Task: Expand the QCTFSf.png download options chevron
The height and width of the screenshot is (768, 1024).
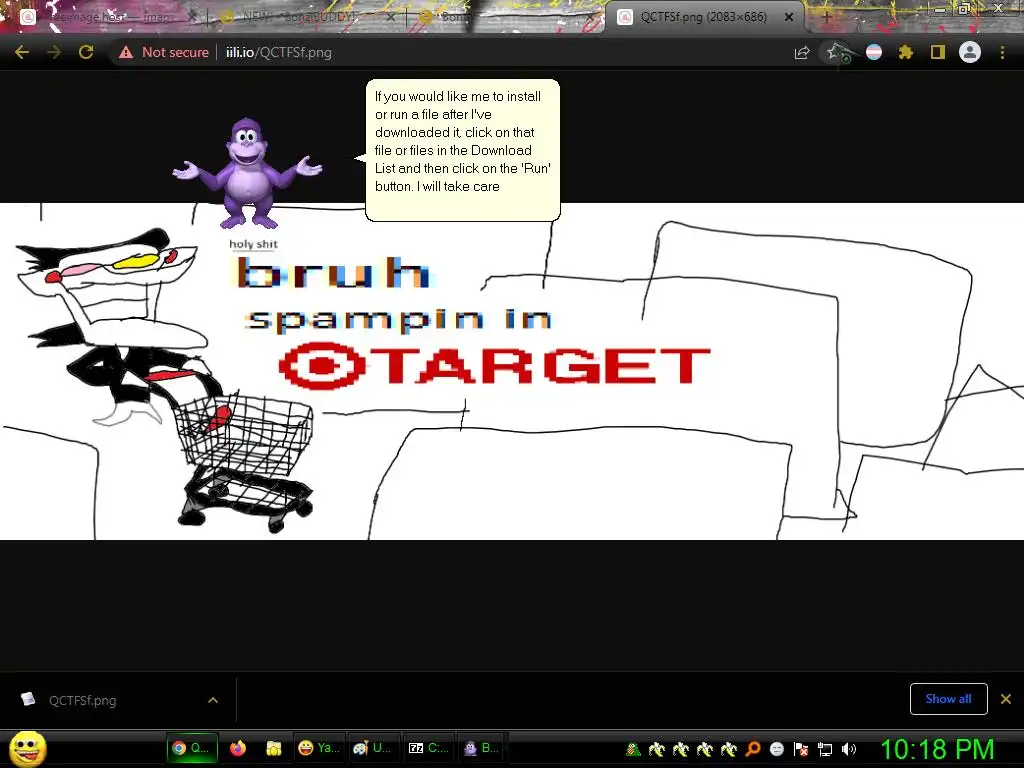Action: (213, 700)
